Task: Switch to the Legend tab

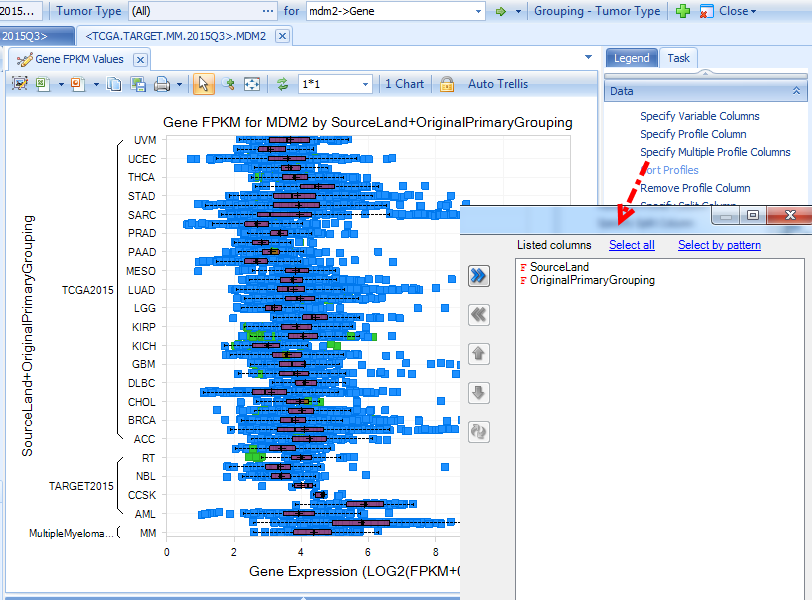Action: [x=631, y=58]
